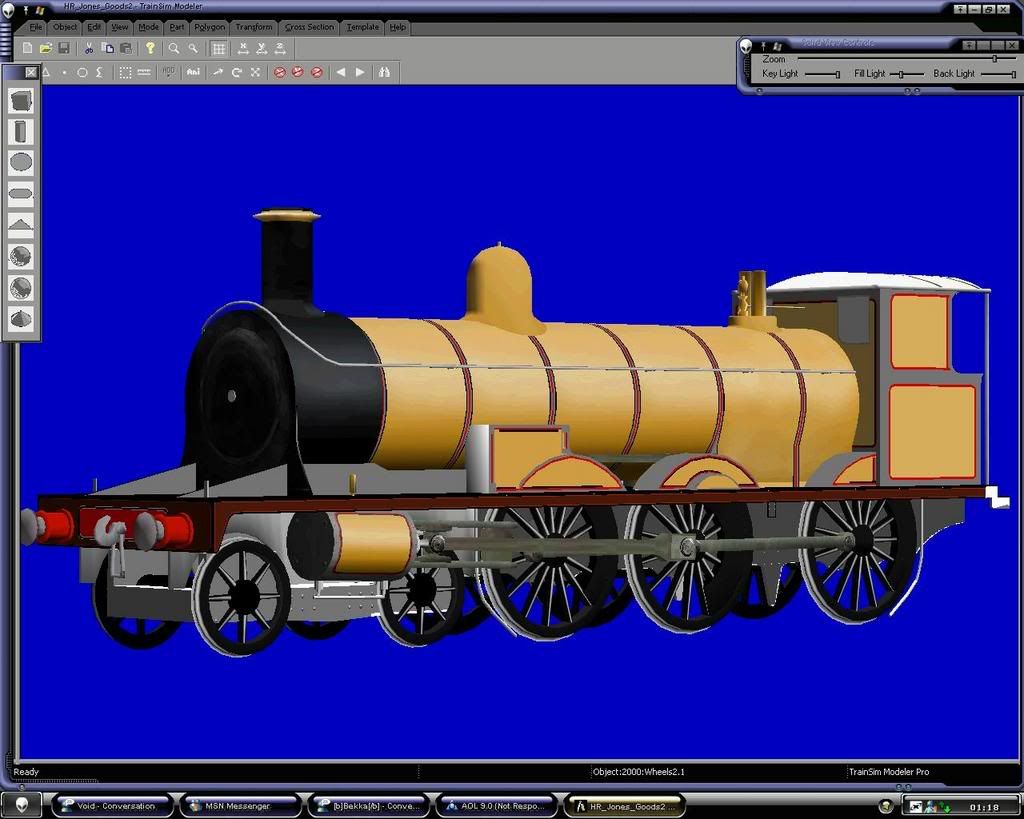Toggle the grid display button
Viewport: 1024px width, 819px height.
click(x=218, y=48)
